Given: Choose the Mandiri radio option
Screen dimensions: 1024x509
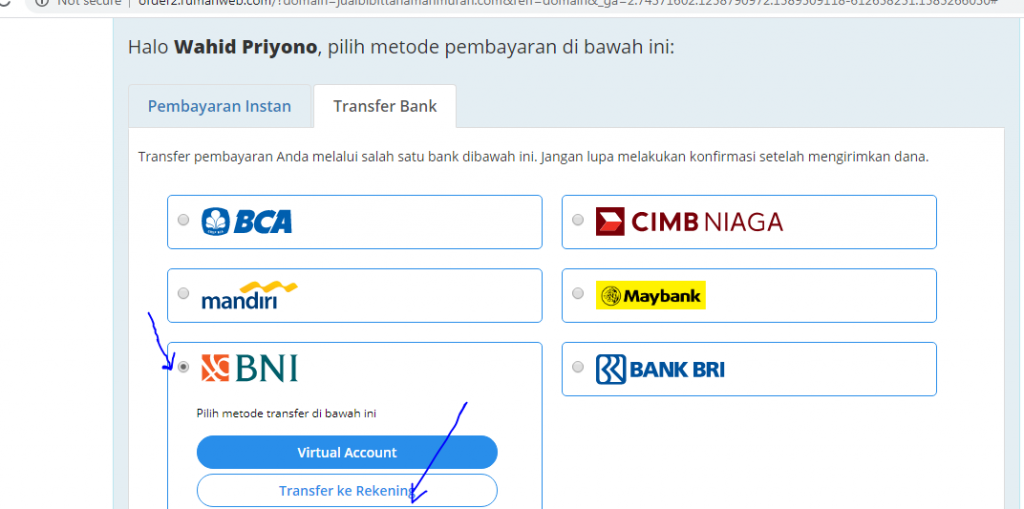Looking at the screenshot, I should [184, 293].
